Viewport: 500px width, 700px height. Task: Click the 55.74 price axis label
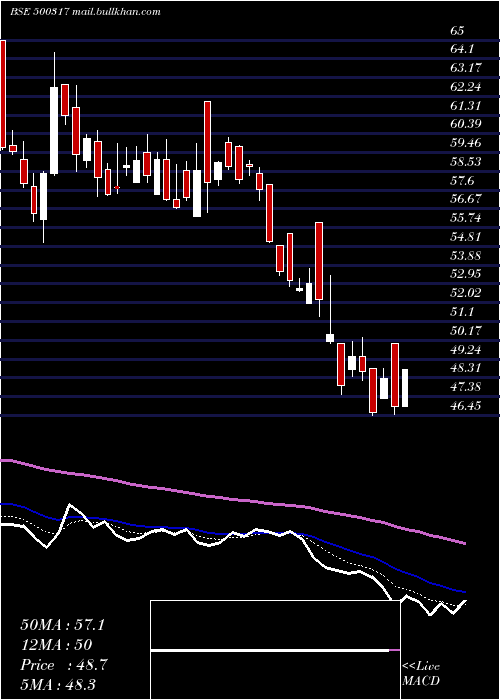pyautogui.click(x=465, y=218)
